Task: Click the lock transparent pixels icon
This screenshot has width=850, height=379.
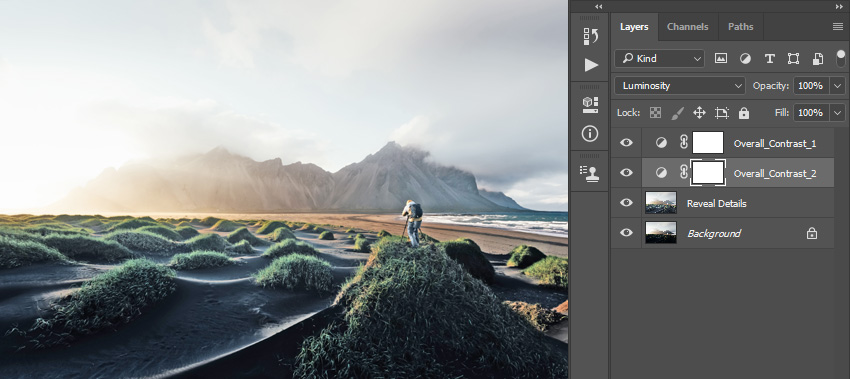Action: (655, 113)
